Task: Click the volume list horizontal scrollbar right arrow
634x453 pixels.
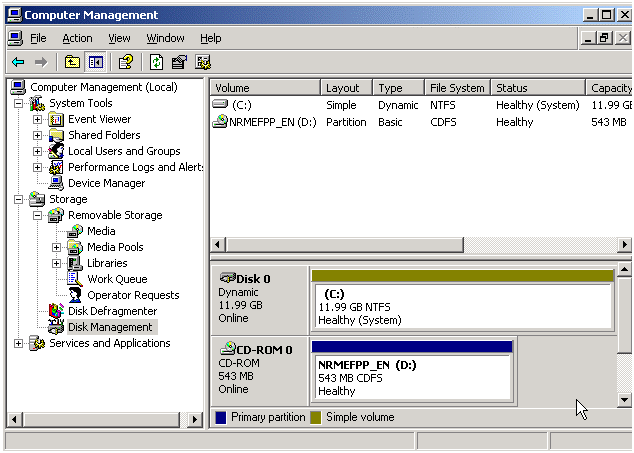Action: (x=625, y=245)
